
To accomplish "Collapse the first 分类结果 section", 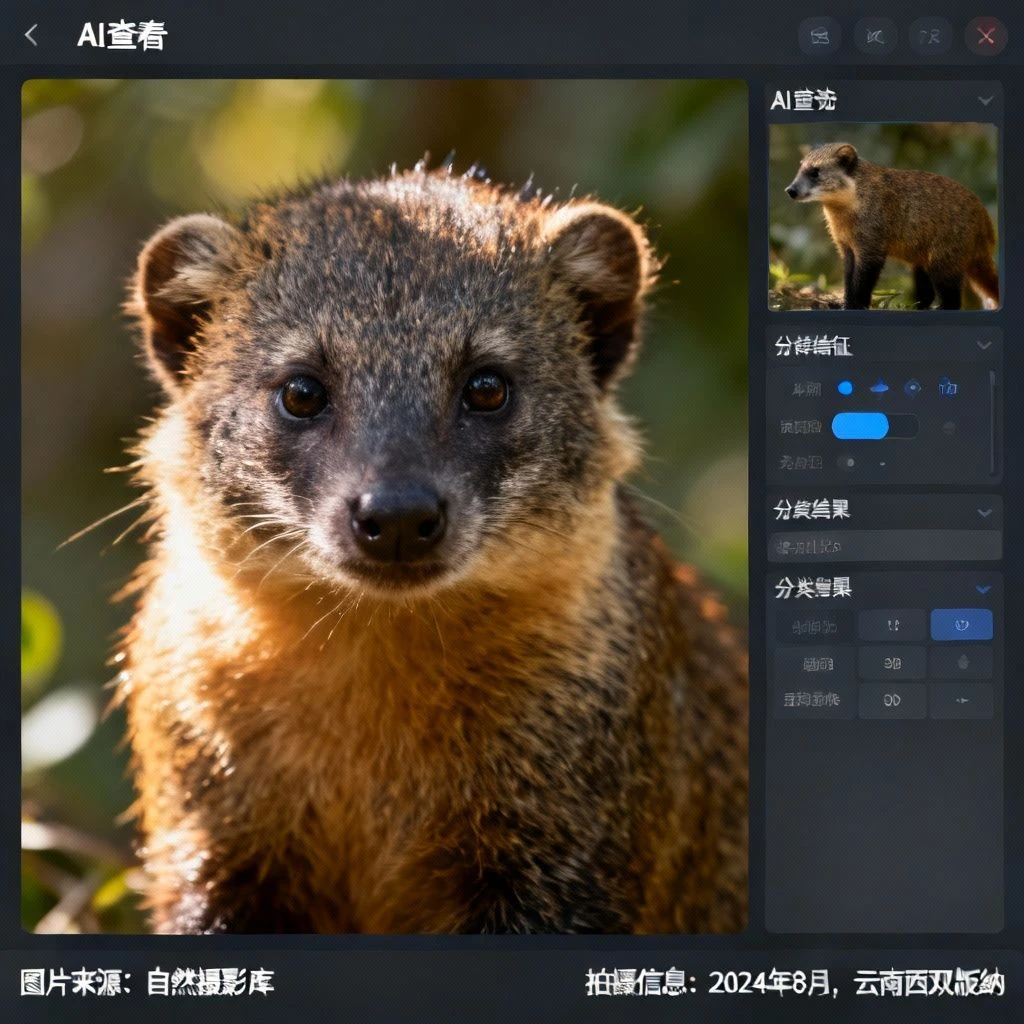I will point(984,512).
